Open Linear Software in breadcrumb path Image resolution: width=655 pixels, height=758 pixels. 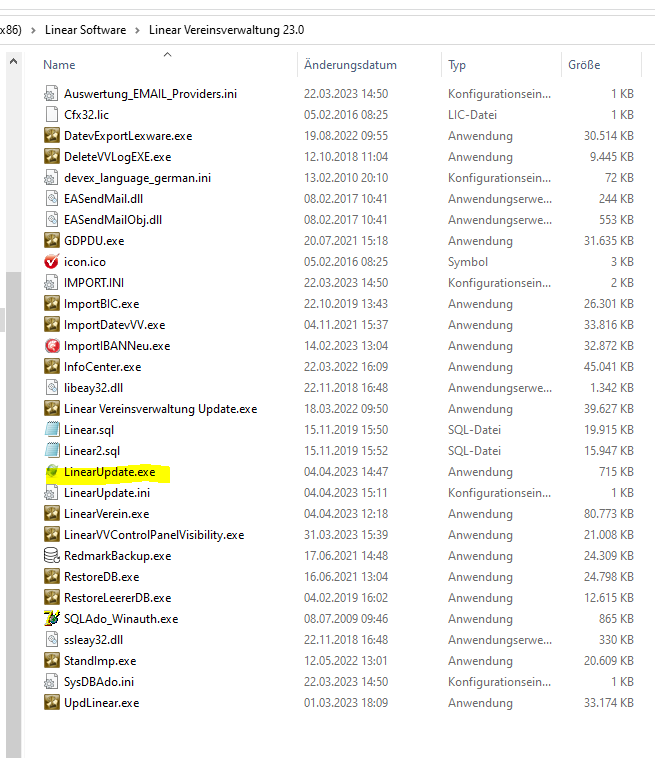(x=86, y=30)
